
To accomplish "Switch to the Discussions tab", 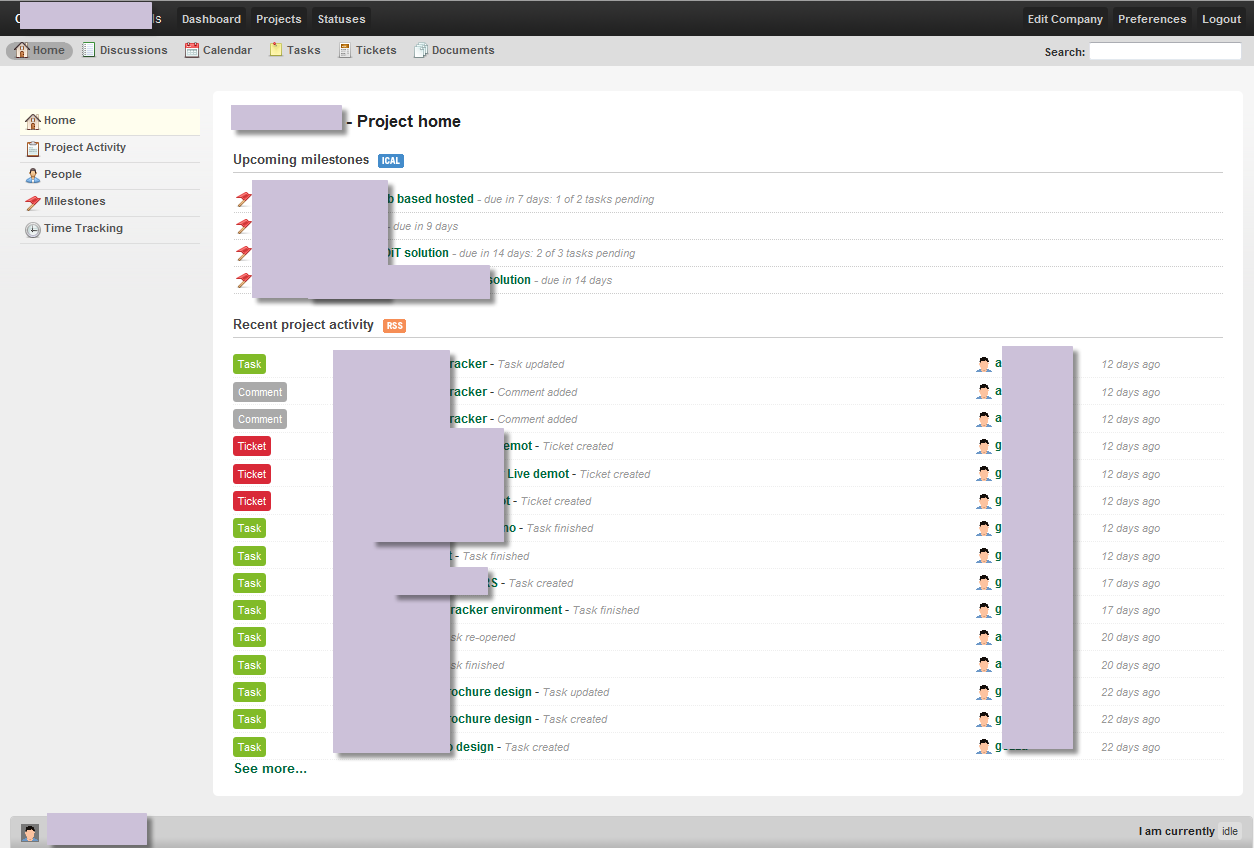I will pyautogui.click(x=125, y=50).
